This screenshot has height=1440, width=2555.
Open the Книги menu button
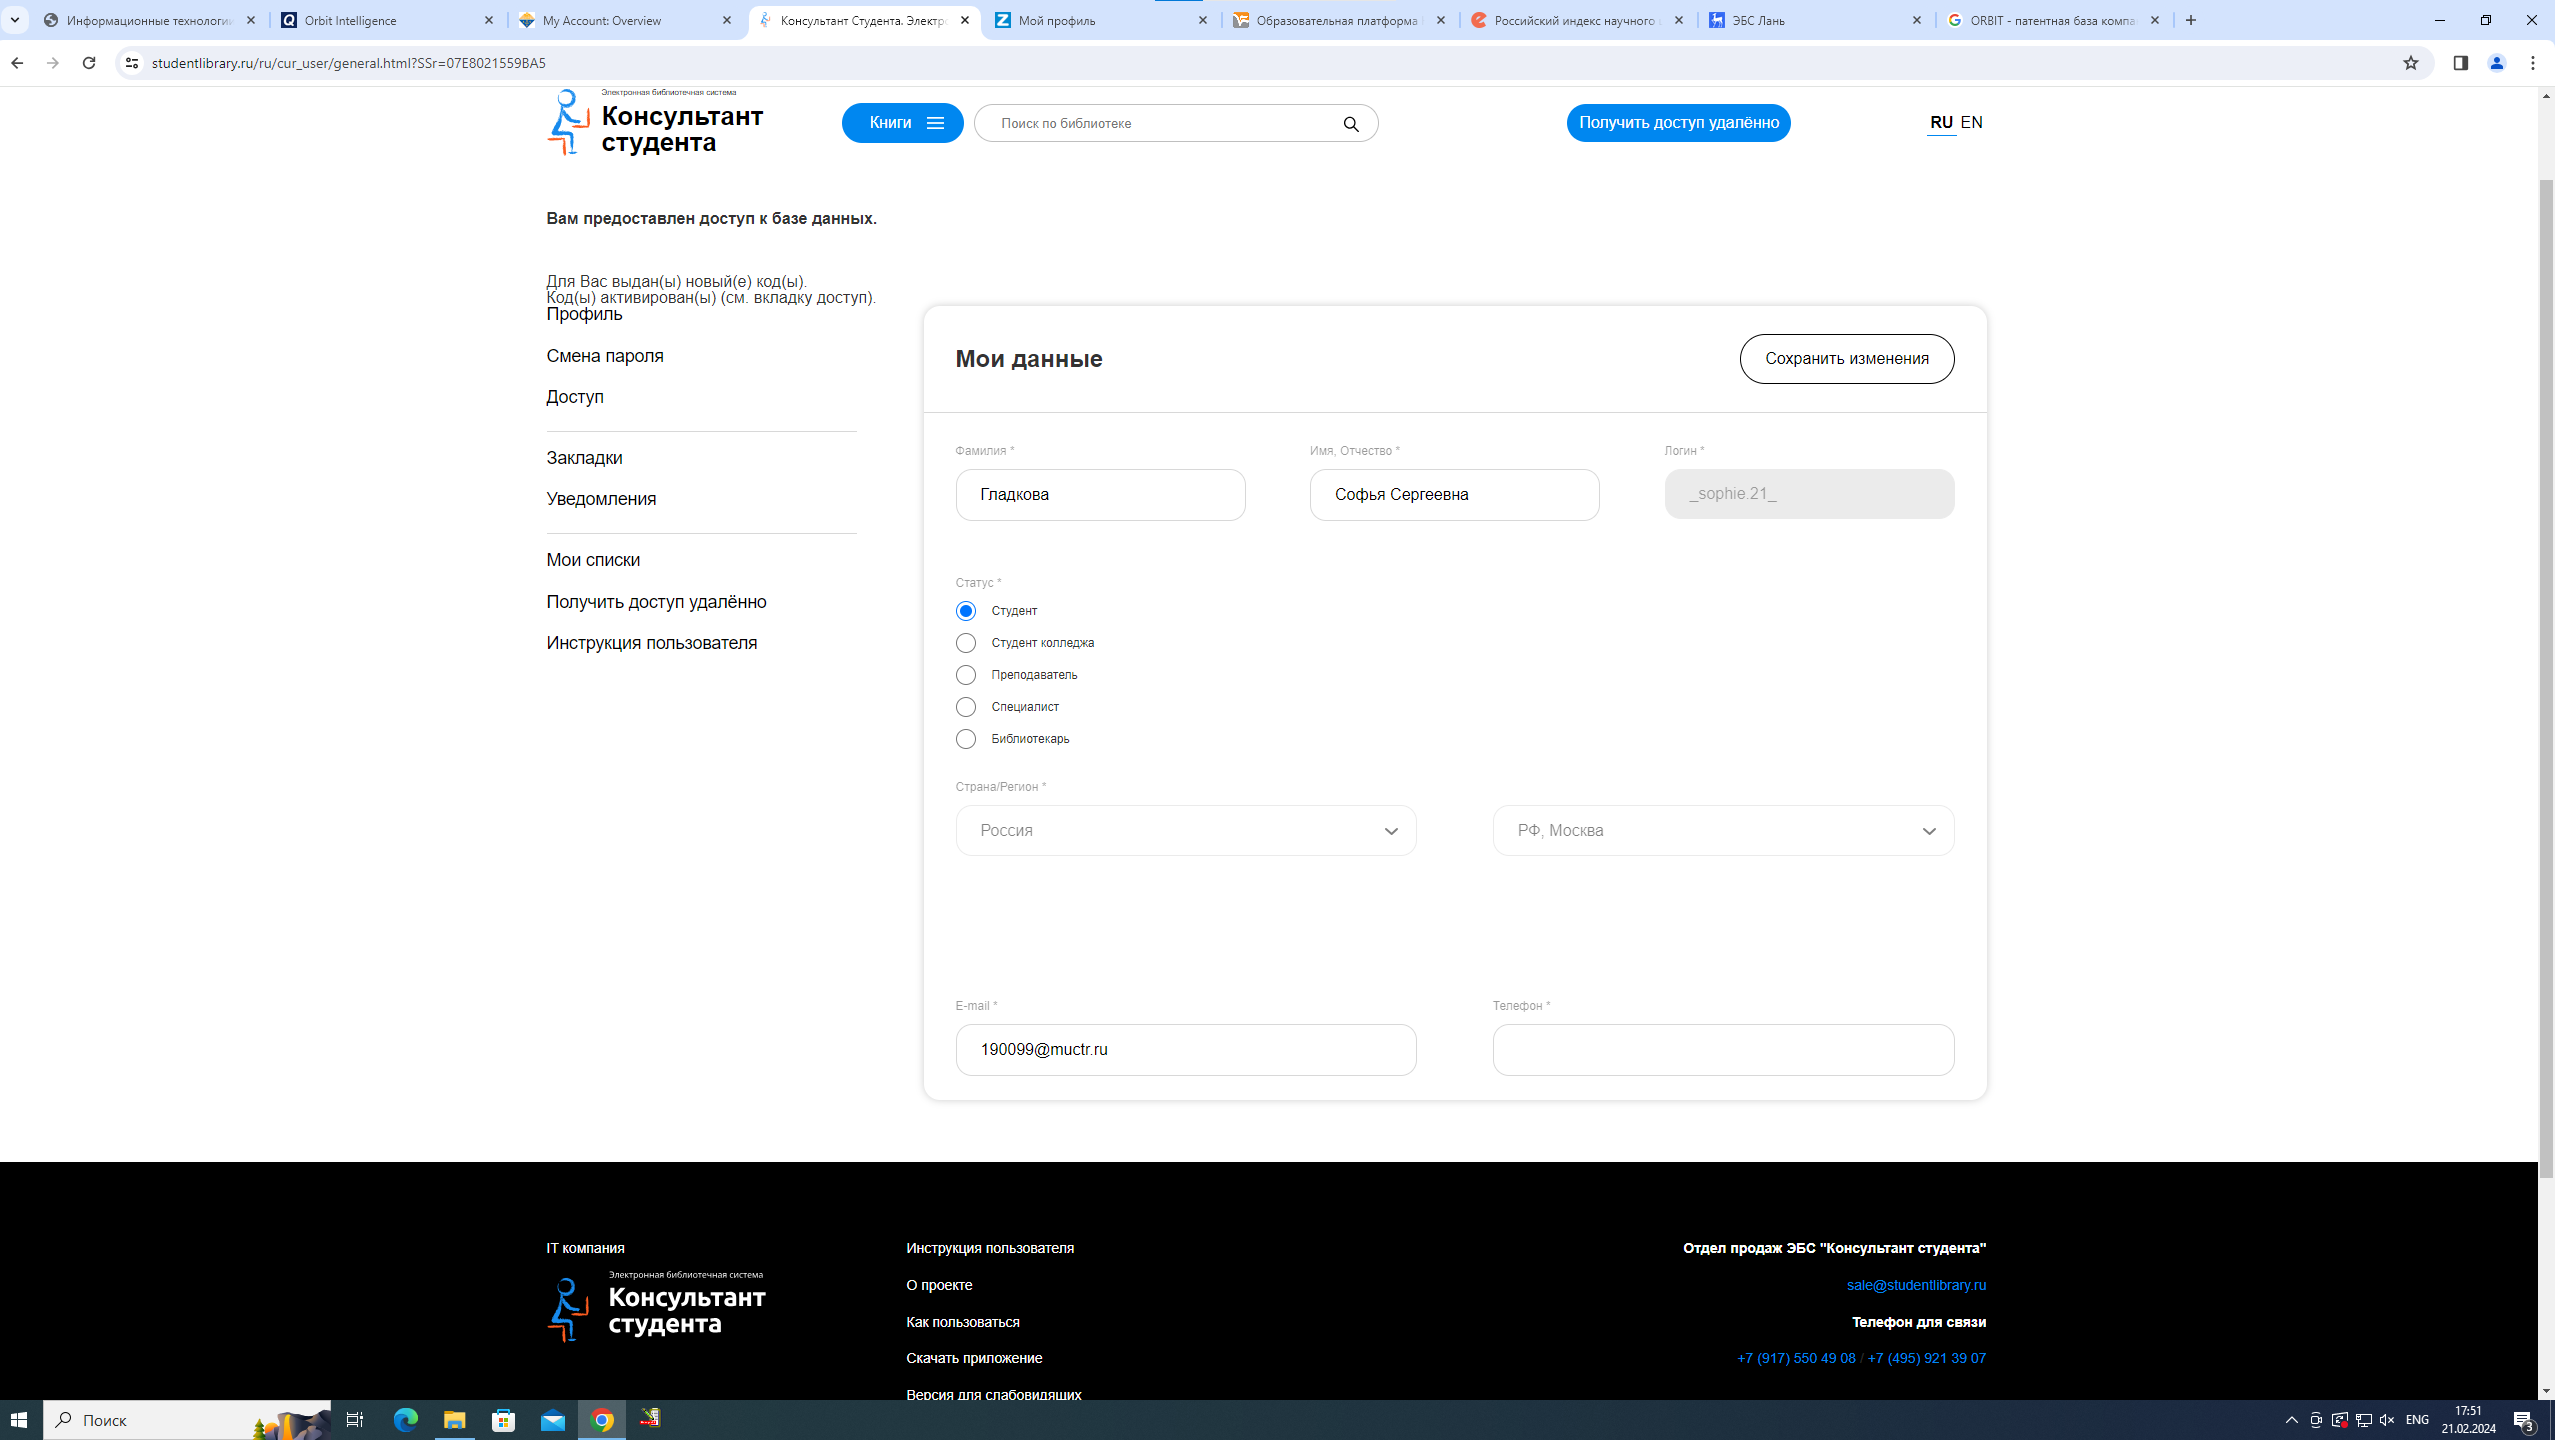[x=902, y=123]
